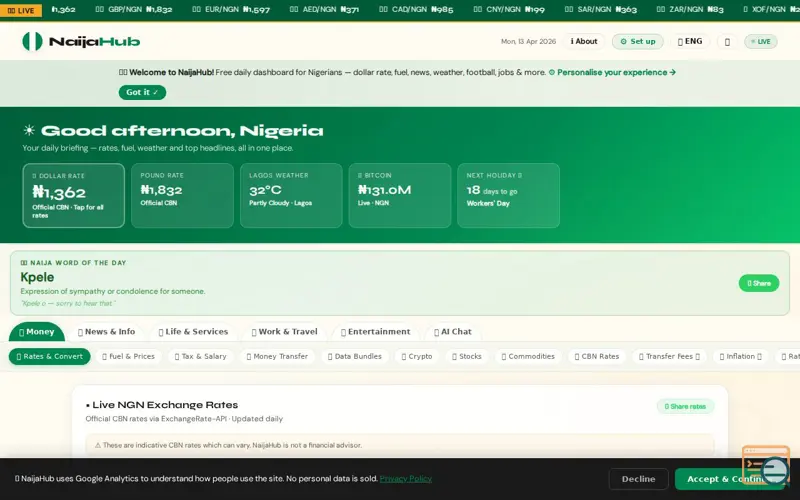Select the Fuel & Prices sub-tab
800x500 pixels.
pyautogui.click(x=129, y=357)
